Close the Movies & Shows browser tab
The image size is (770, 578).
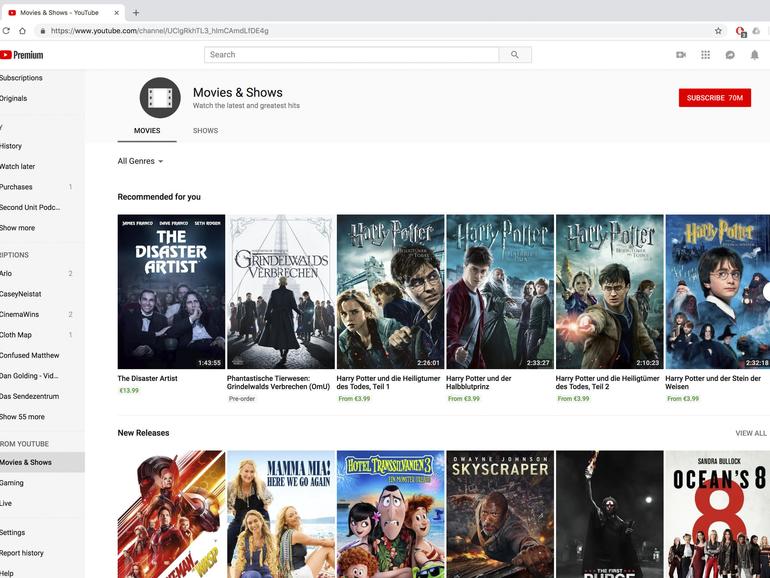pos(116,13)
